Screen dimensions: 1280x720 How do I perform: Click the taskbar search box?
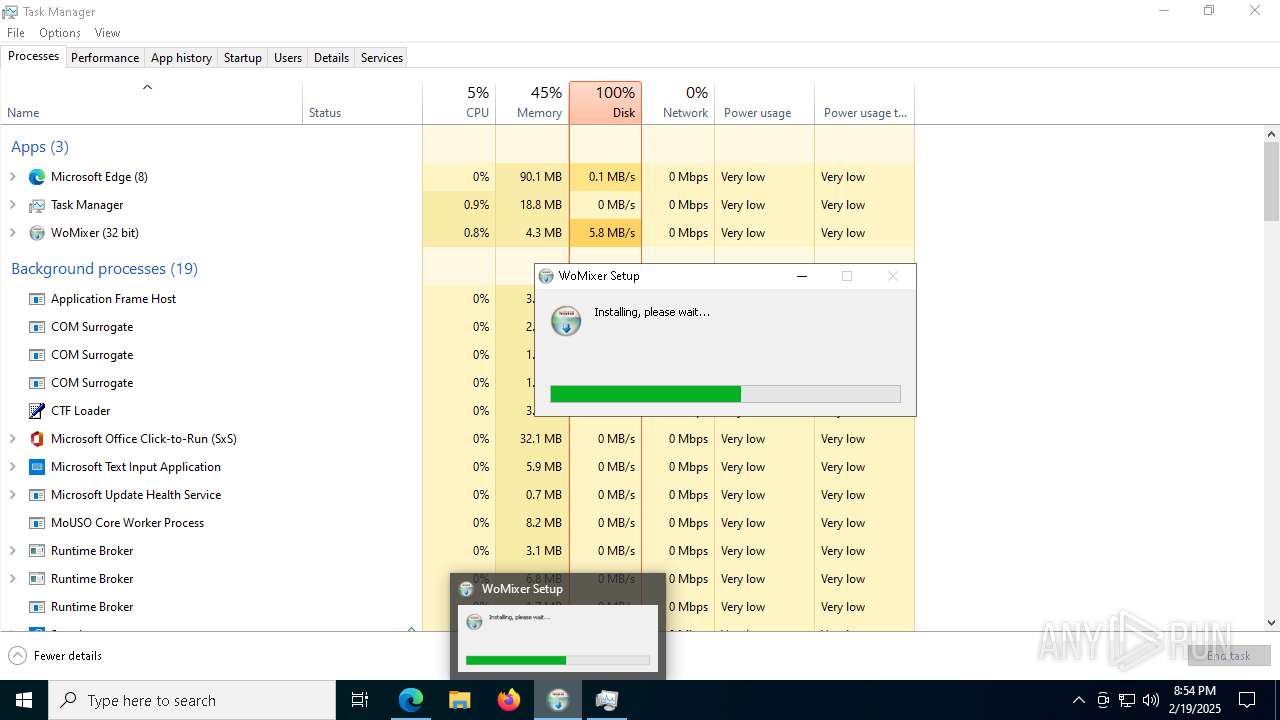[x=192, y=700]
